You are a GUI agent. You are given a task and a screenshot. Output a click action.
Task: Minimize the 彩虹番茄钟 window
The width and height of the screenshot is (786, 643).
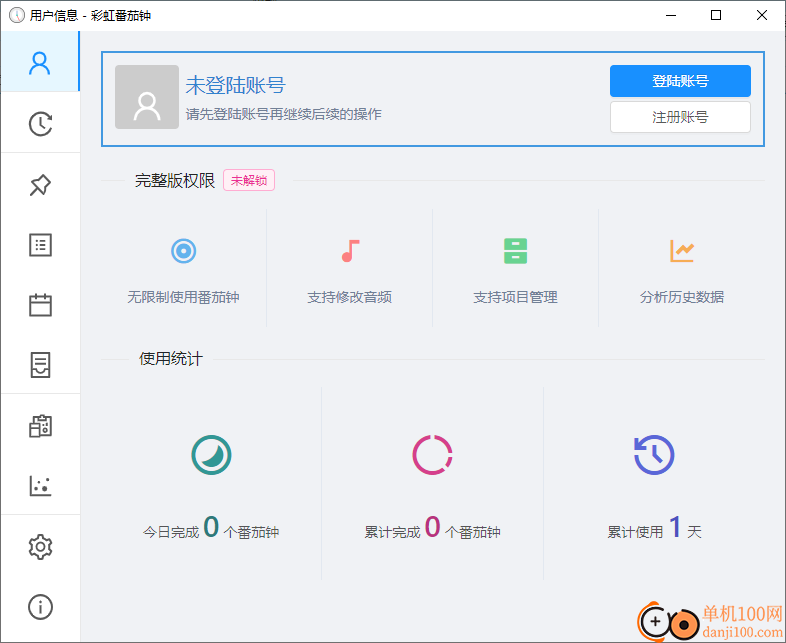(671, 16)
